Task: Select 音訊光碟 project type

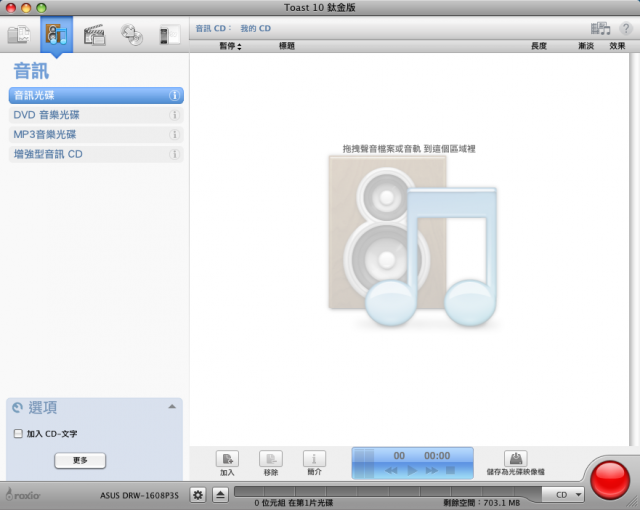Action: tap(96, 95)
